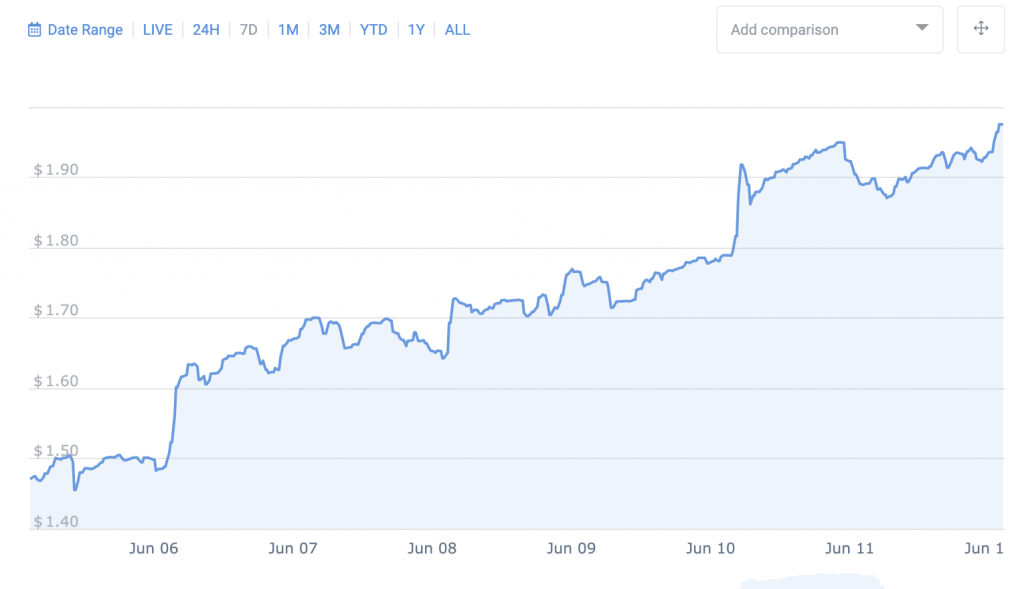
Task: Select the ALL time range
Action: pos(457,30)
